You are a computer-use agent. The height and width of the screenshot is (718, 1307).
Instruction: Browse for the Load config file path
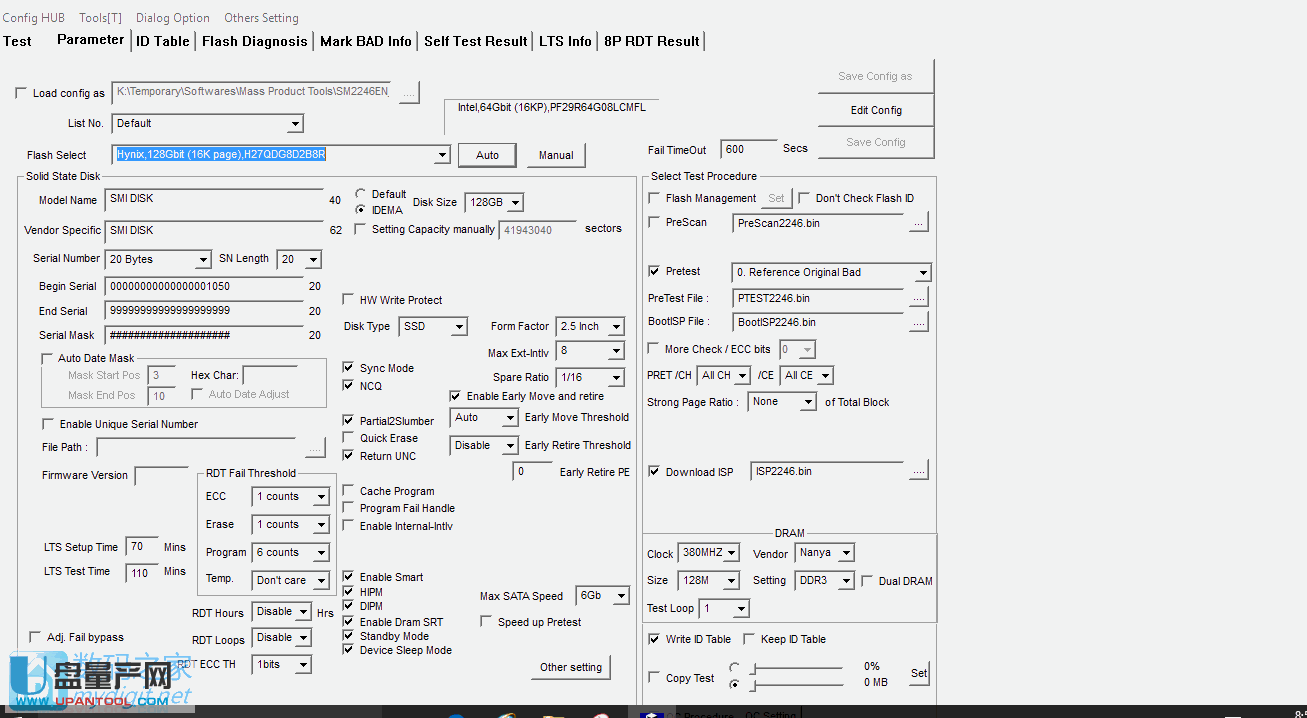point(409,92)
